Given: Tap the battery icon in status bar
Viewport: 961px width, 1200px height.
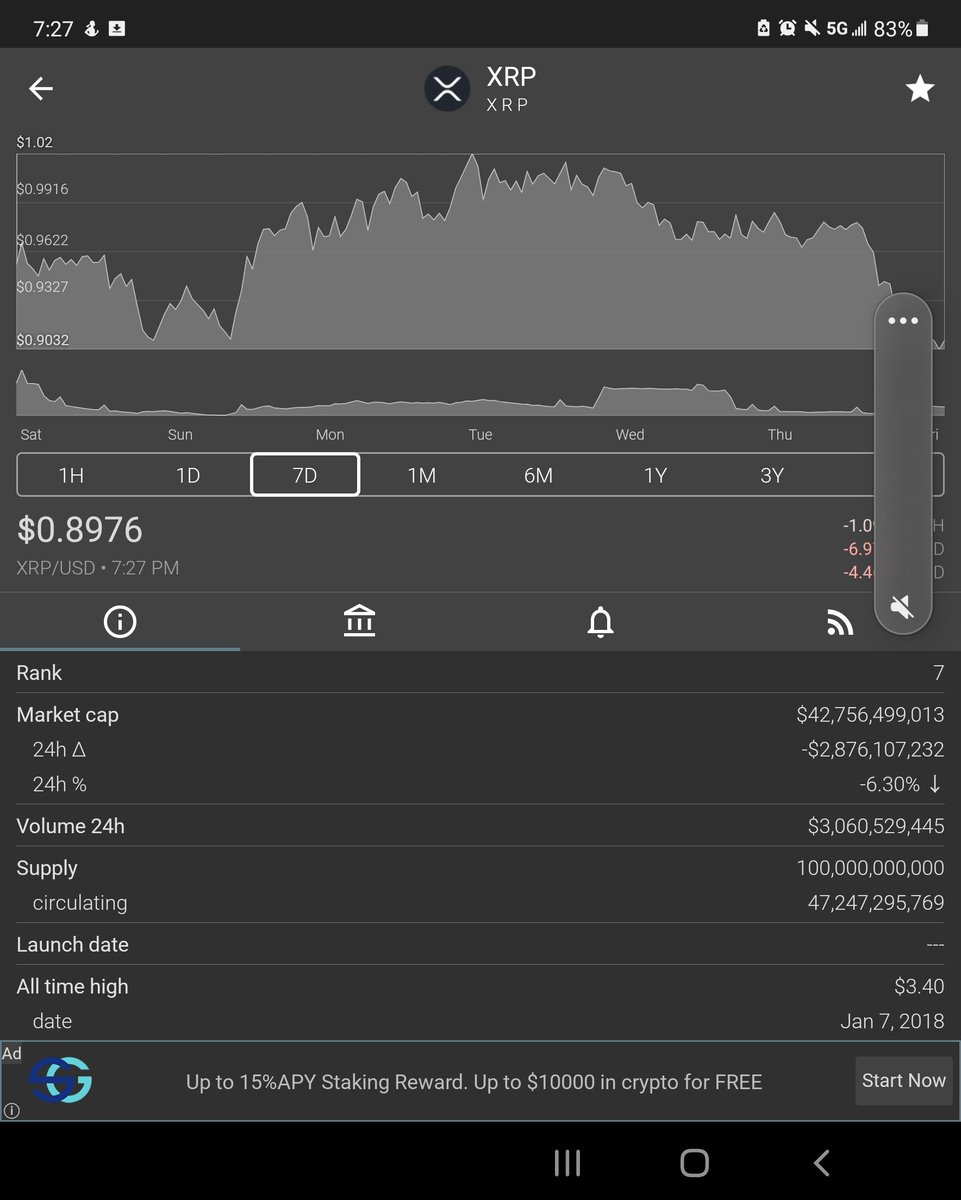Looking at the screenshot, I should click(x=922, y=29).
